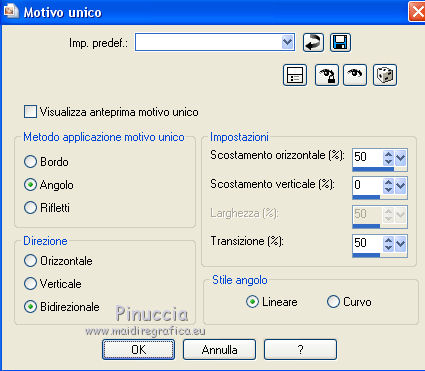Image resolution: width=425 pixels, height=371 pixels.
Task: Click the Scostamento verticale spinner arrows
Action: click(x=388, y=186)
